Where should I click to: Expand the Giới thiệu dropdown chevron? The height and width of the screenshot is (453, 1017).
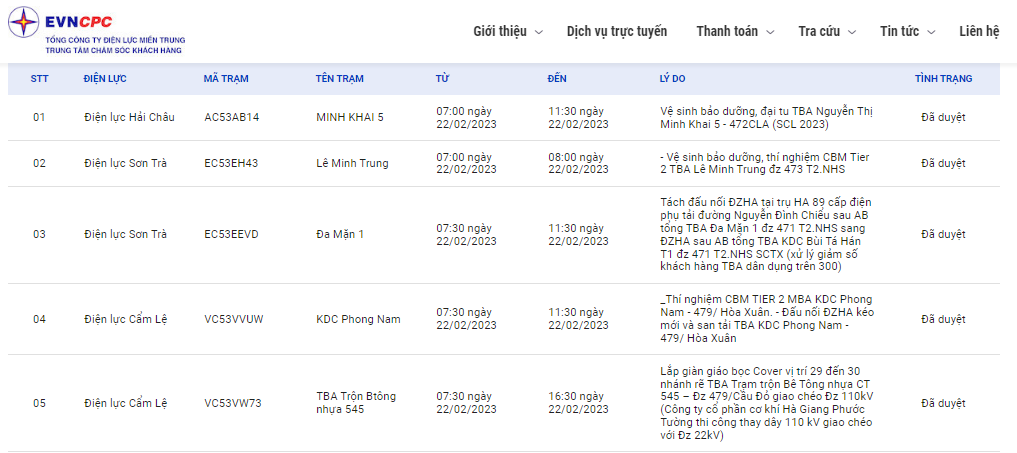tap(538, 32)
